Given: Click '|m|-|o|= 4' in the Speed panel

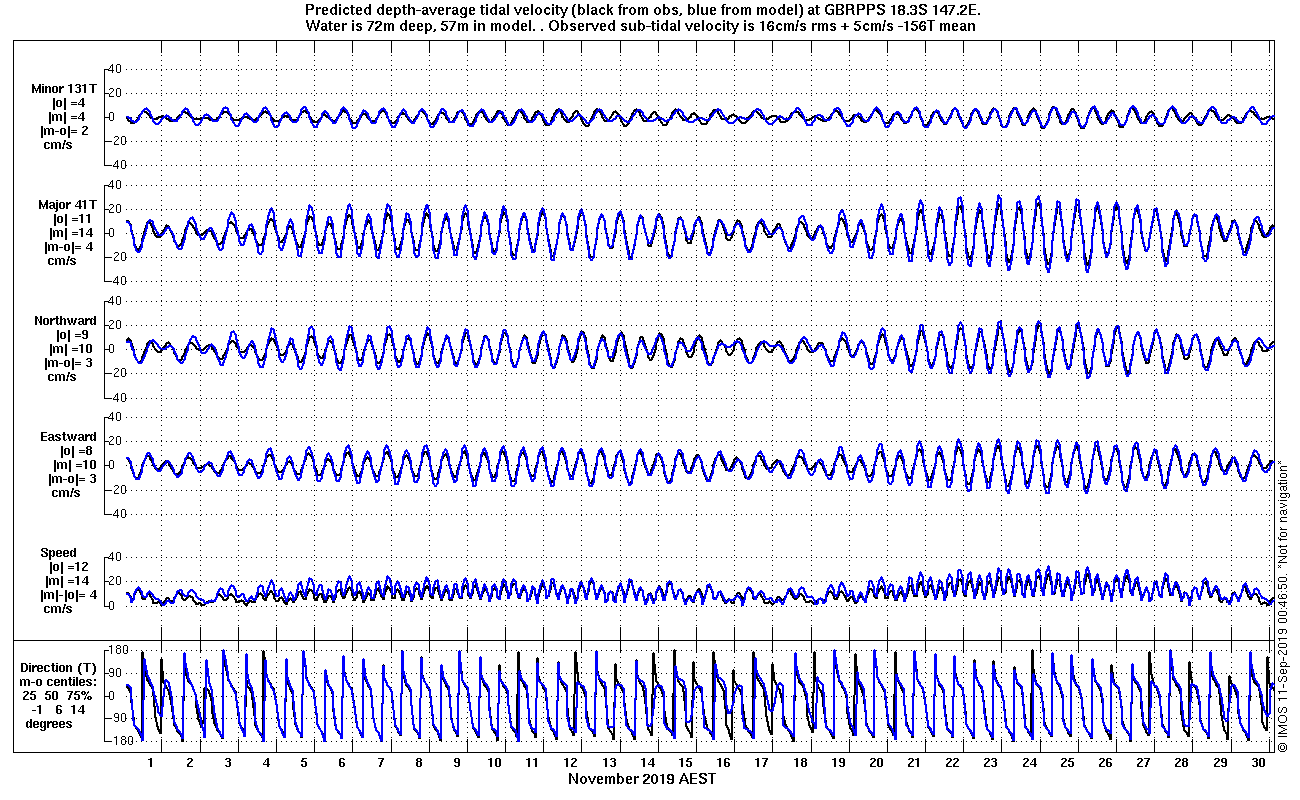Looking at the screenshot, I should pos(69,594).
